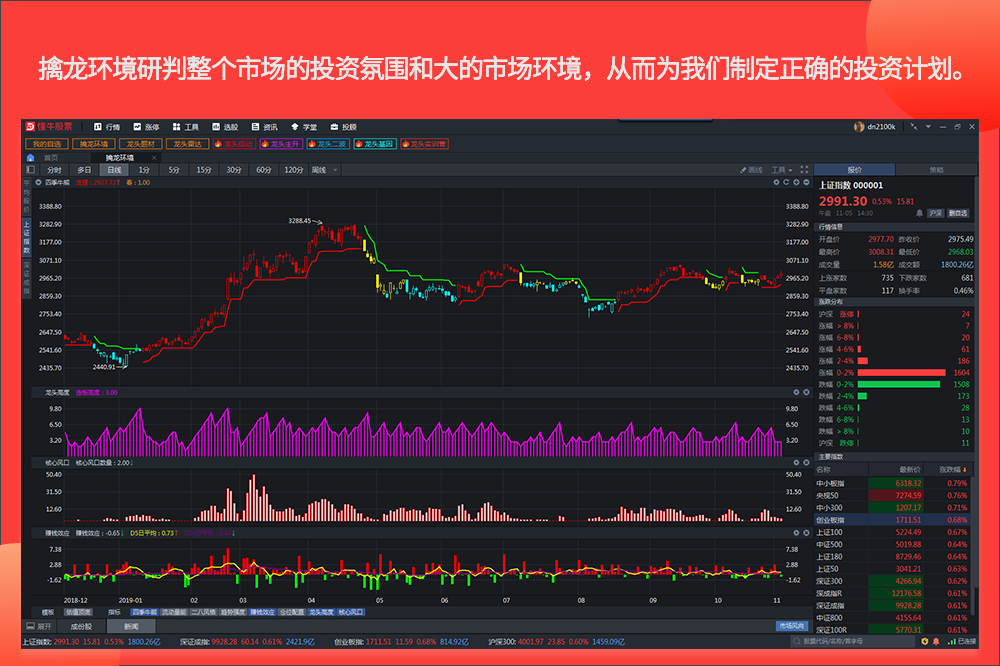Open the 选股 stock picker menu

click(225, 127)
